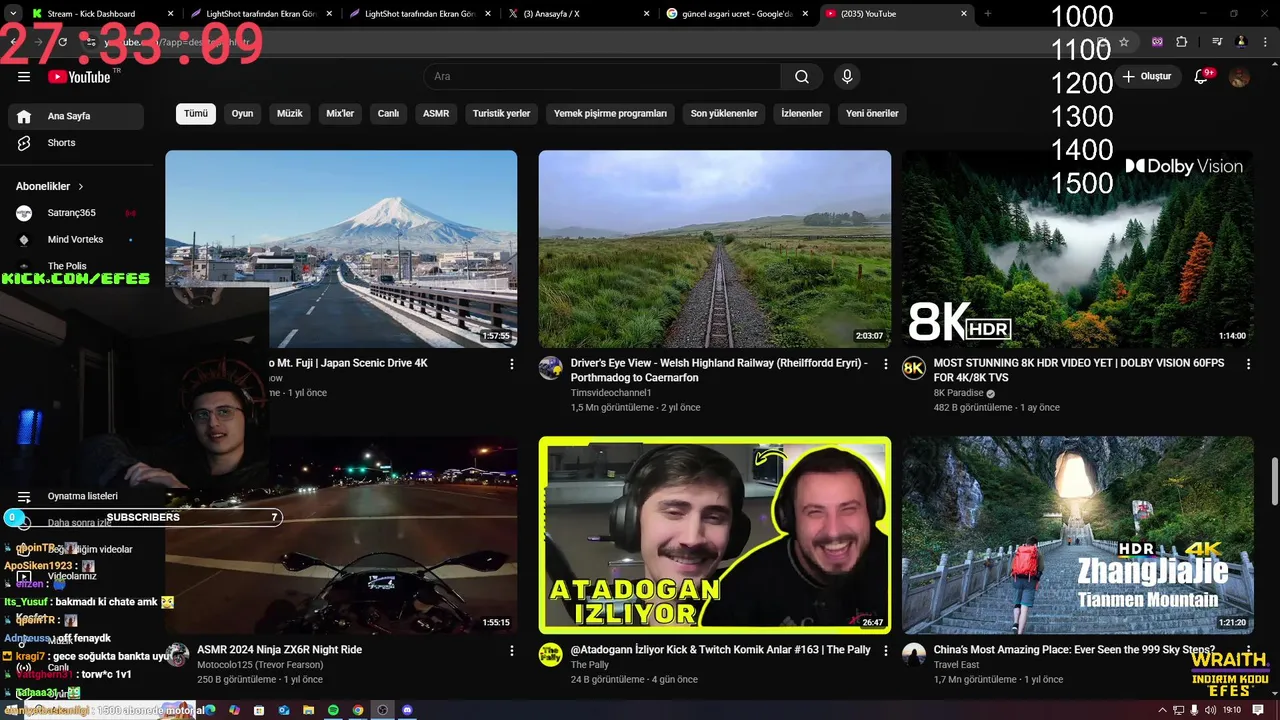Go to Ana Sayfa in sidebar
Viewport: 1280px width, 720px height.
(x=76, y=116)
